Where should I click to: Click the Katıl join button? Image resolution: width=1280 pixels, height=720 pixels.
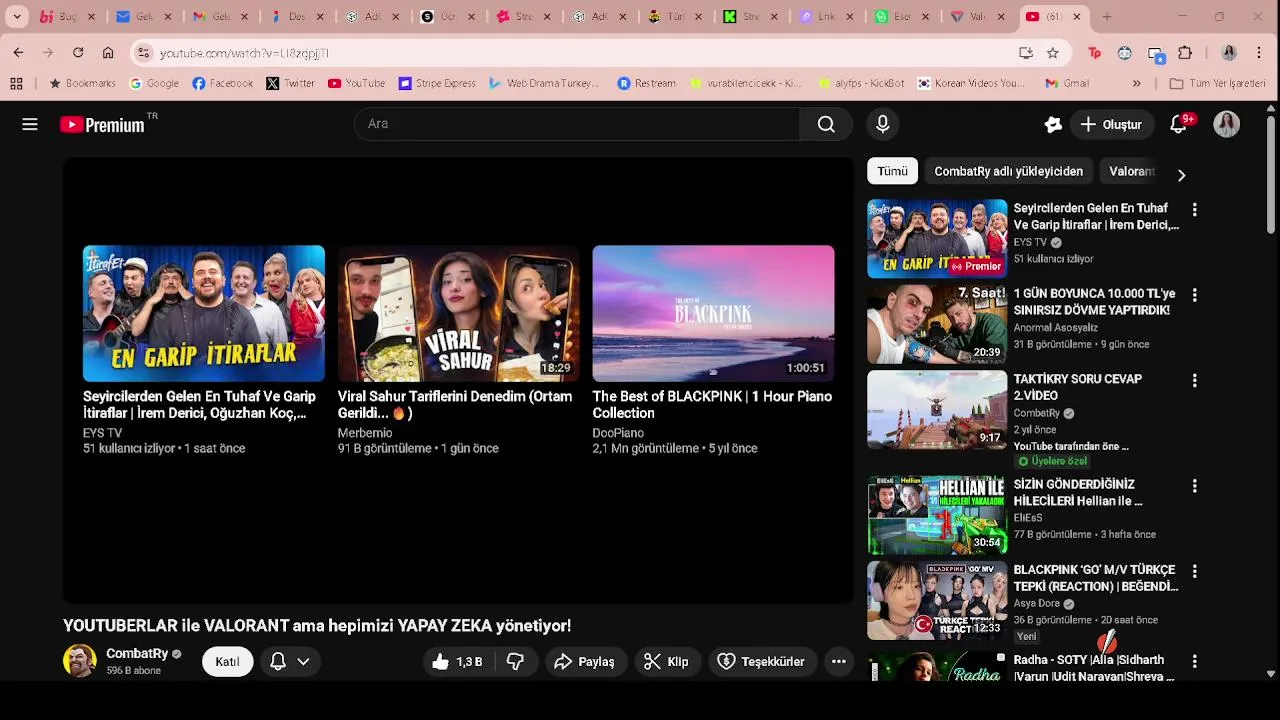pos(228,661)
